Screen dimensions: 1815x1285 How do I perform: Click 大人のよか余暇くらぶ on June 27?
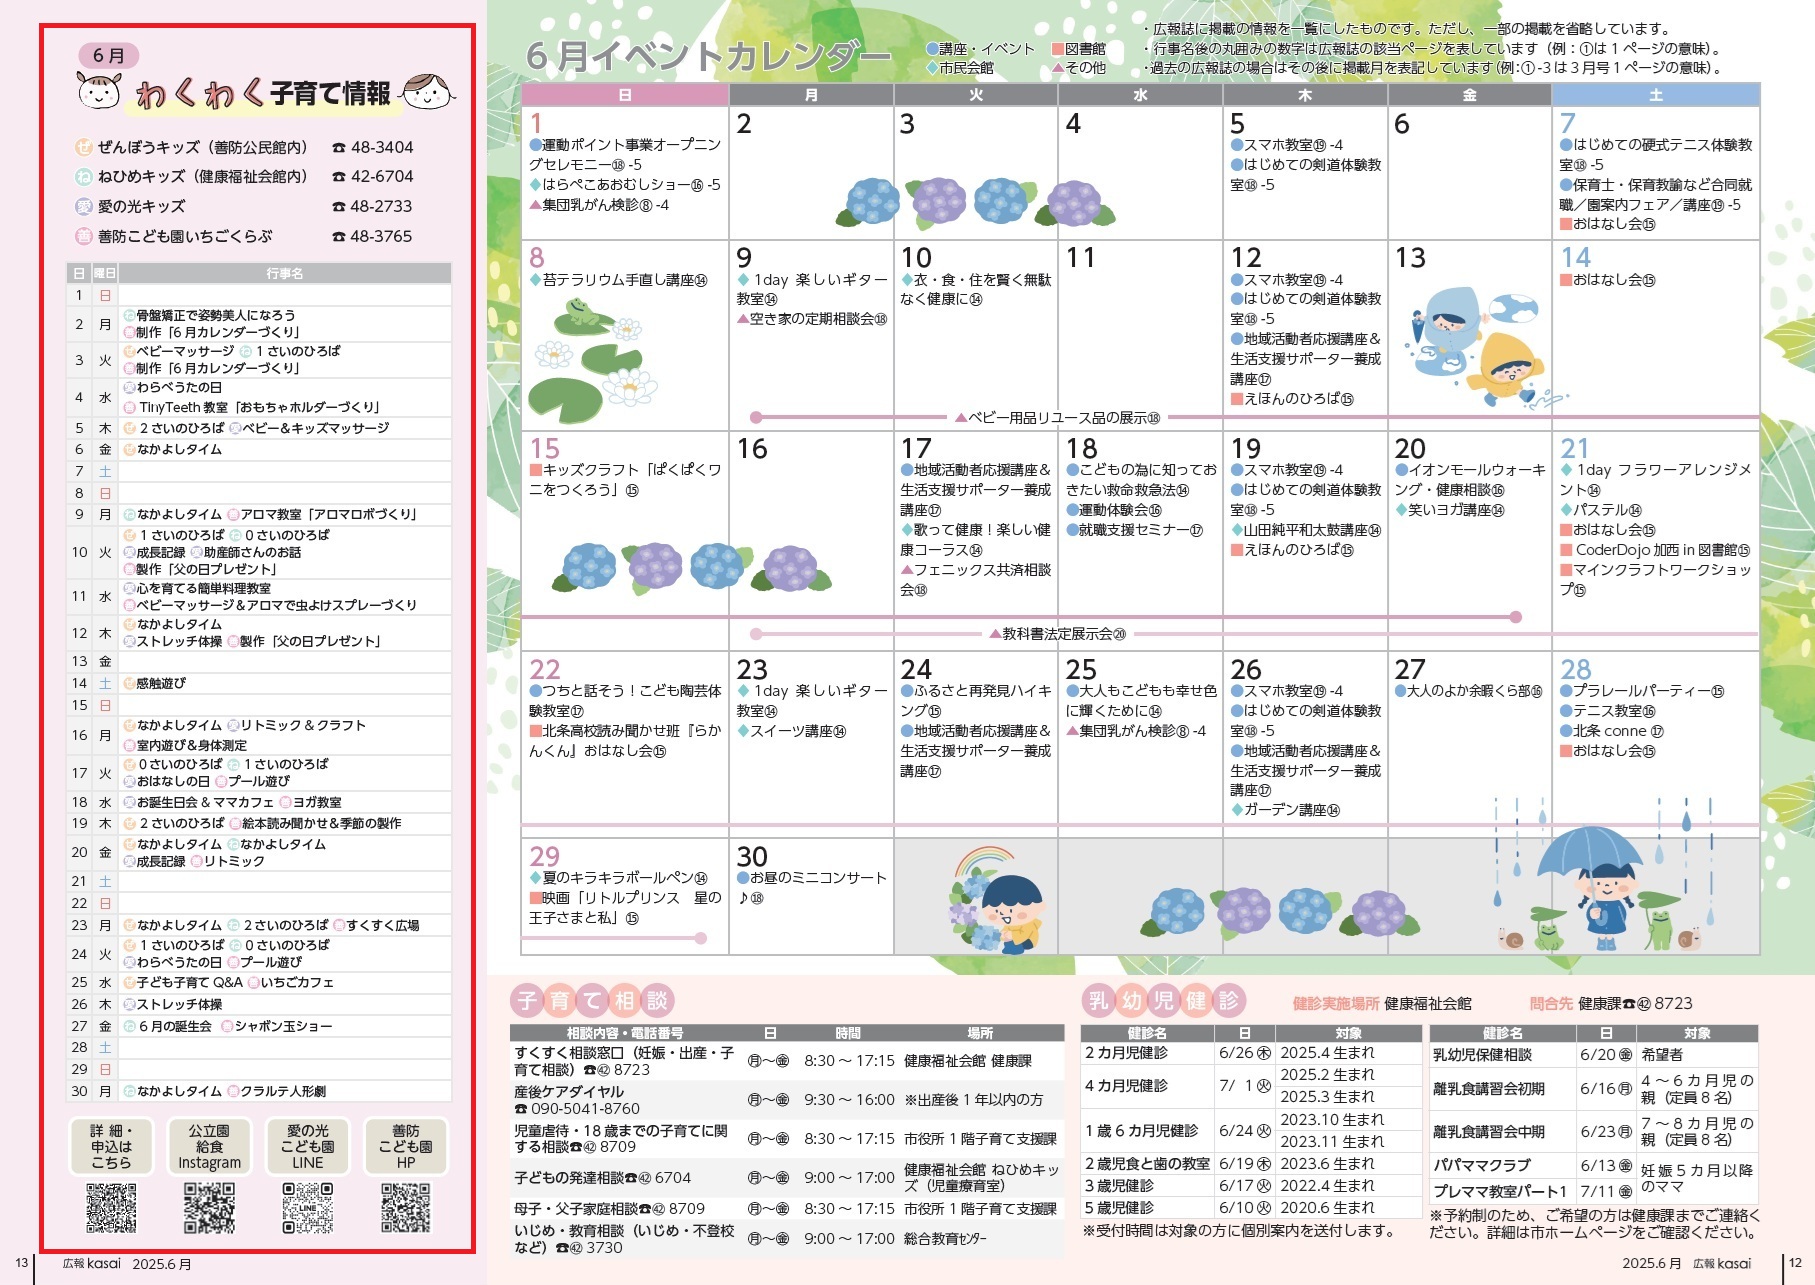[x=1468, y=691]
